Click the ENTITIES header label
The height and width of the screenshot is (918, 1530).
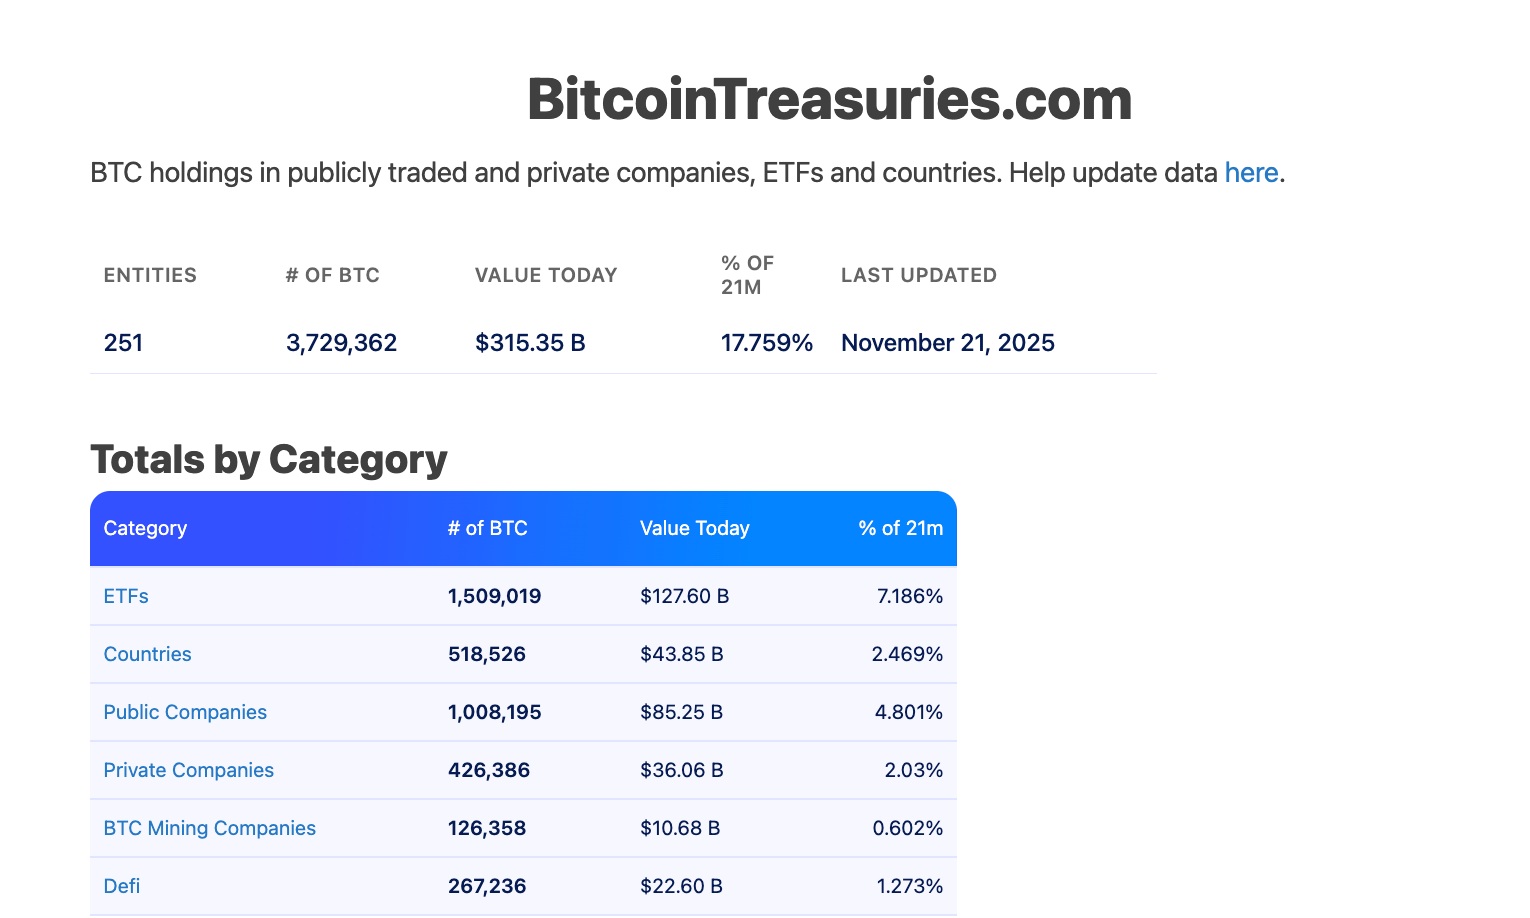pos(150,274)
